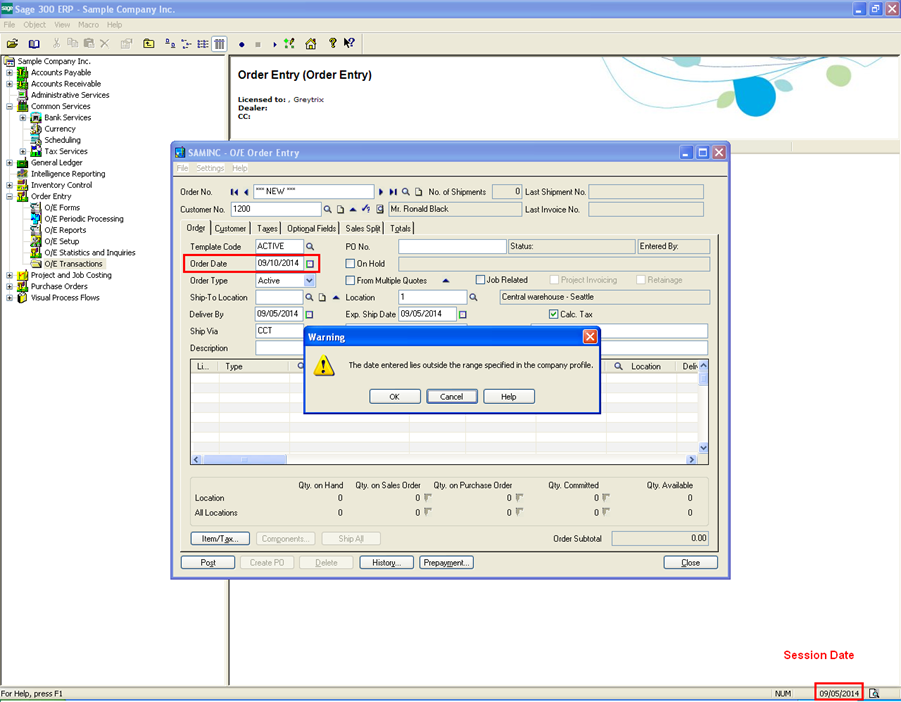Open the Order Date calendar picker

click(x=310, y=264)
